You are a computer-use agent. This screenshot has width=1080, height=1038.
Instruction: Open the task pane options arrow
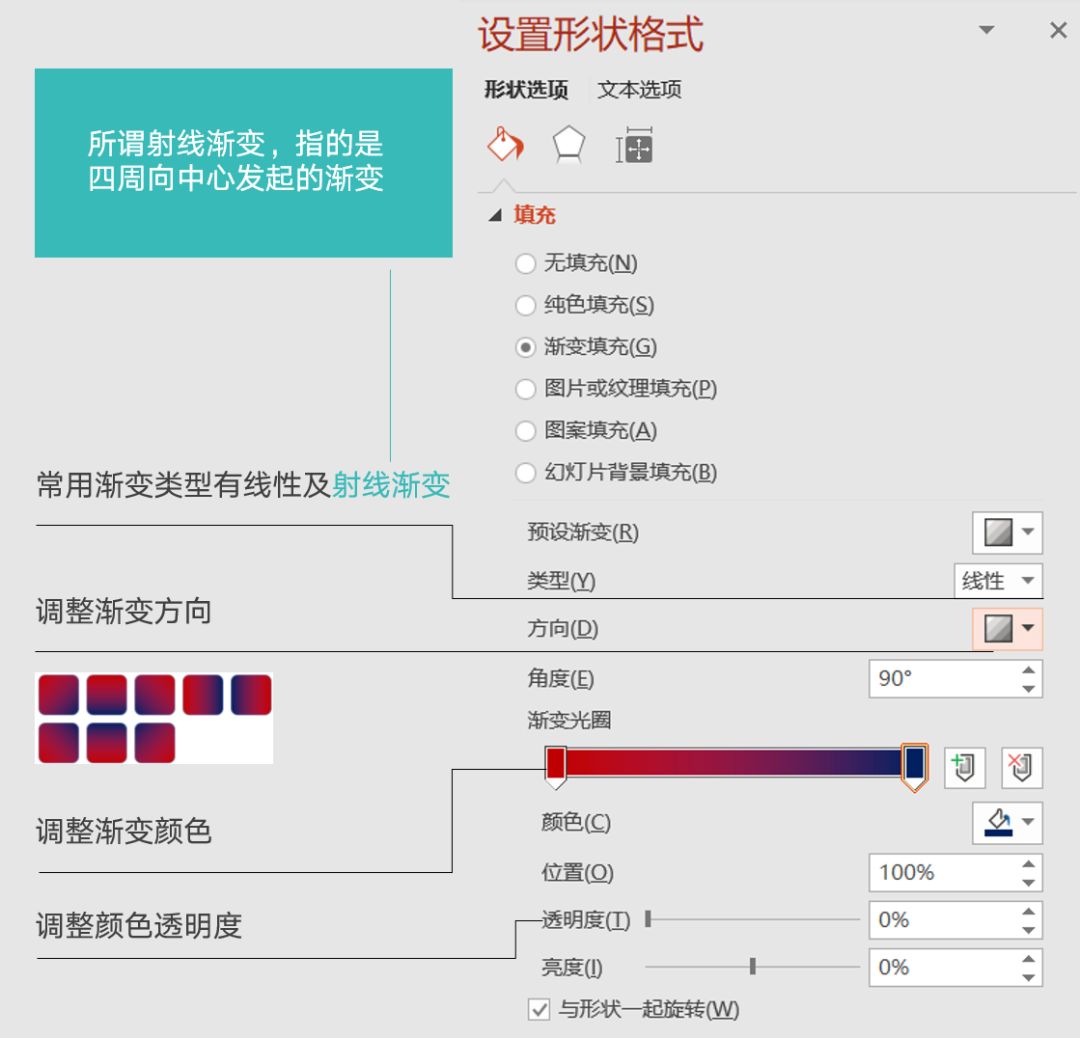click(x=987, y=31)
